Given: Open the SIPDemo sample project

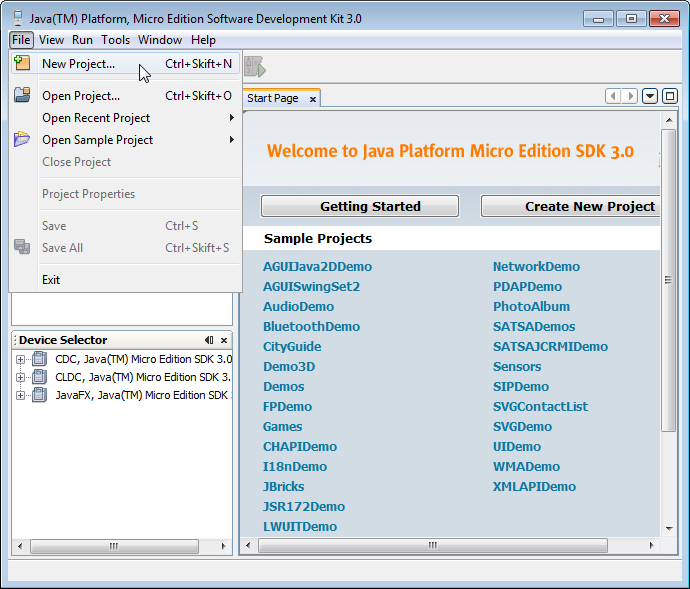Looking at the screenshot, I should pos(521,387).
